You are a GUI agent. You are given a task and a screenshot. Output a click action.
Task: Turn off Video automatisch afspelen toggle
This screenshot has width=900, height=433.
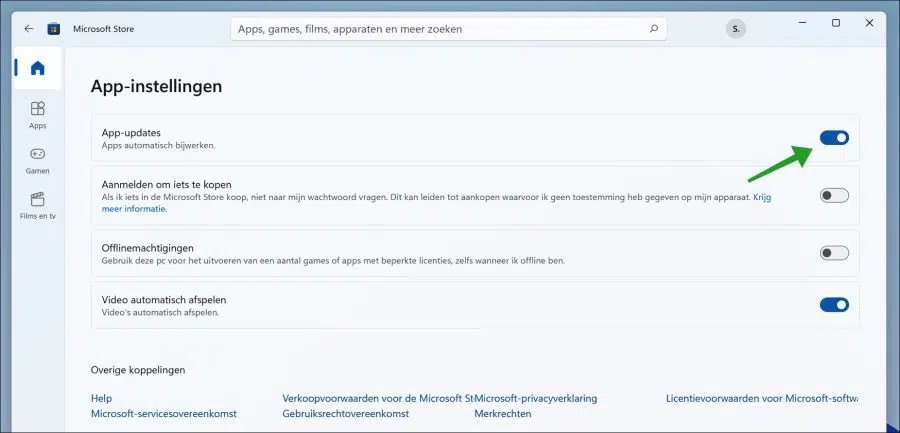click(x=834, y=305)
